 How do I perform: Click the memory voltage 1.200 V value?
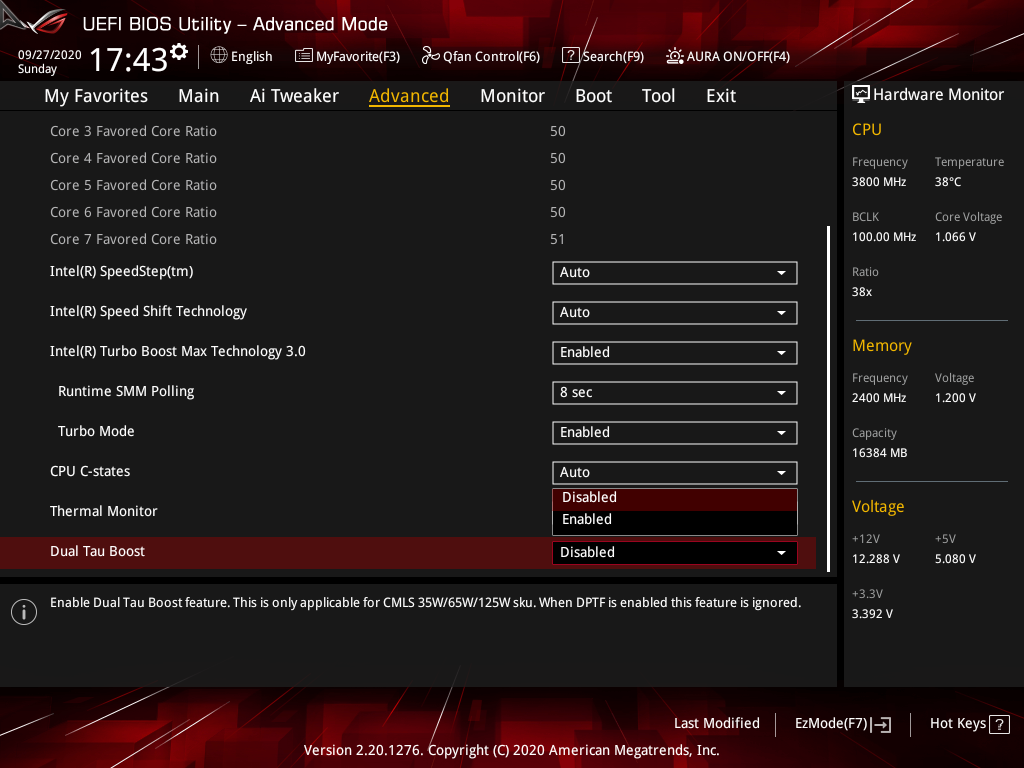955,398
